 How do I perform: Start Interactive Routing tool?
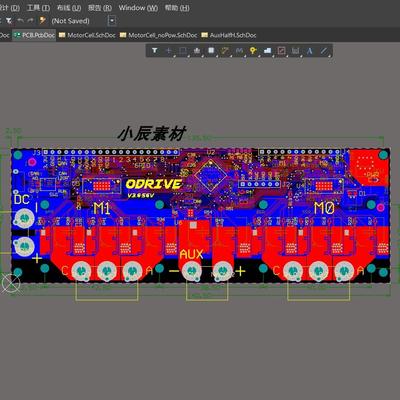point(225,51)
